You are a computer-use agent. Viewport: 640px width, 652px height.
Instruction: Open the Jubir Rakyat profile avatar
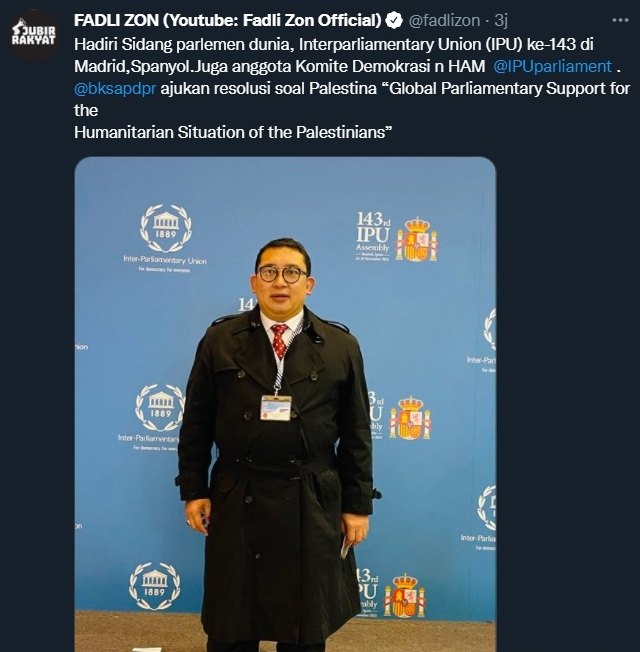coord(34,34)
